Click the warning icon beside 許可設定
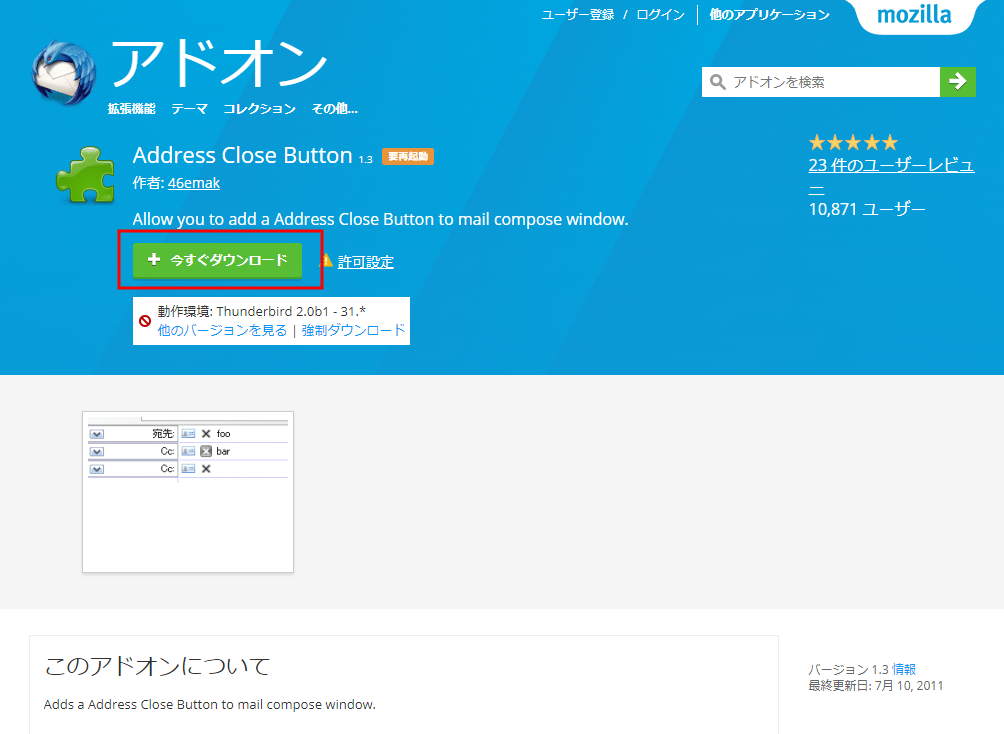 click(x=327, y=261)
